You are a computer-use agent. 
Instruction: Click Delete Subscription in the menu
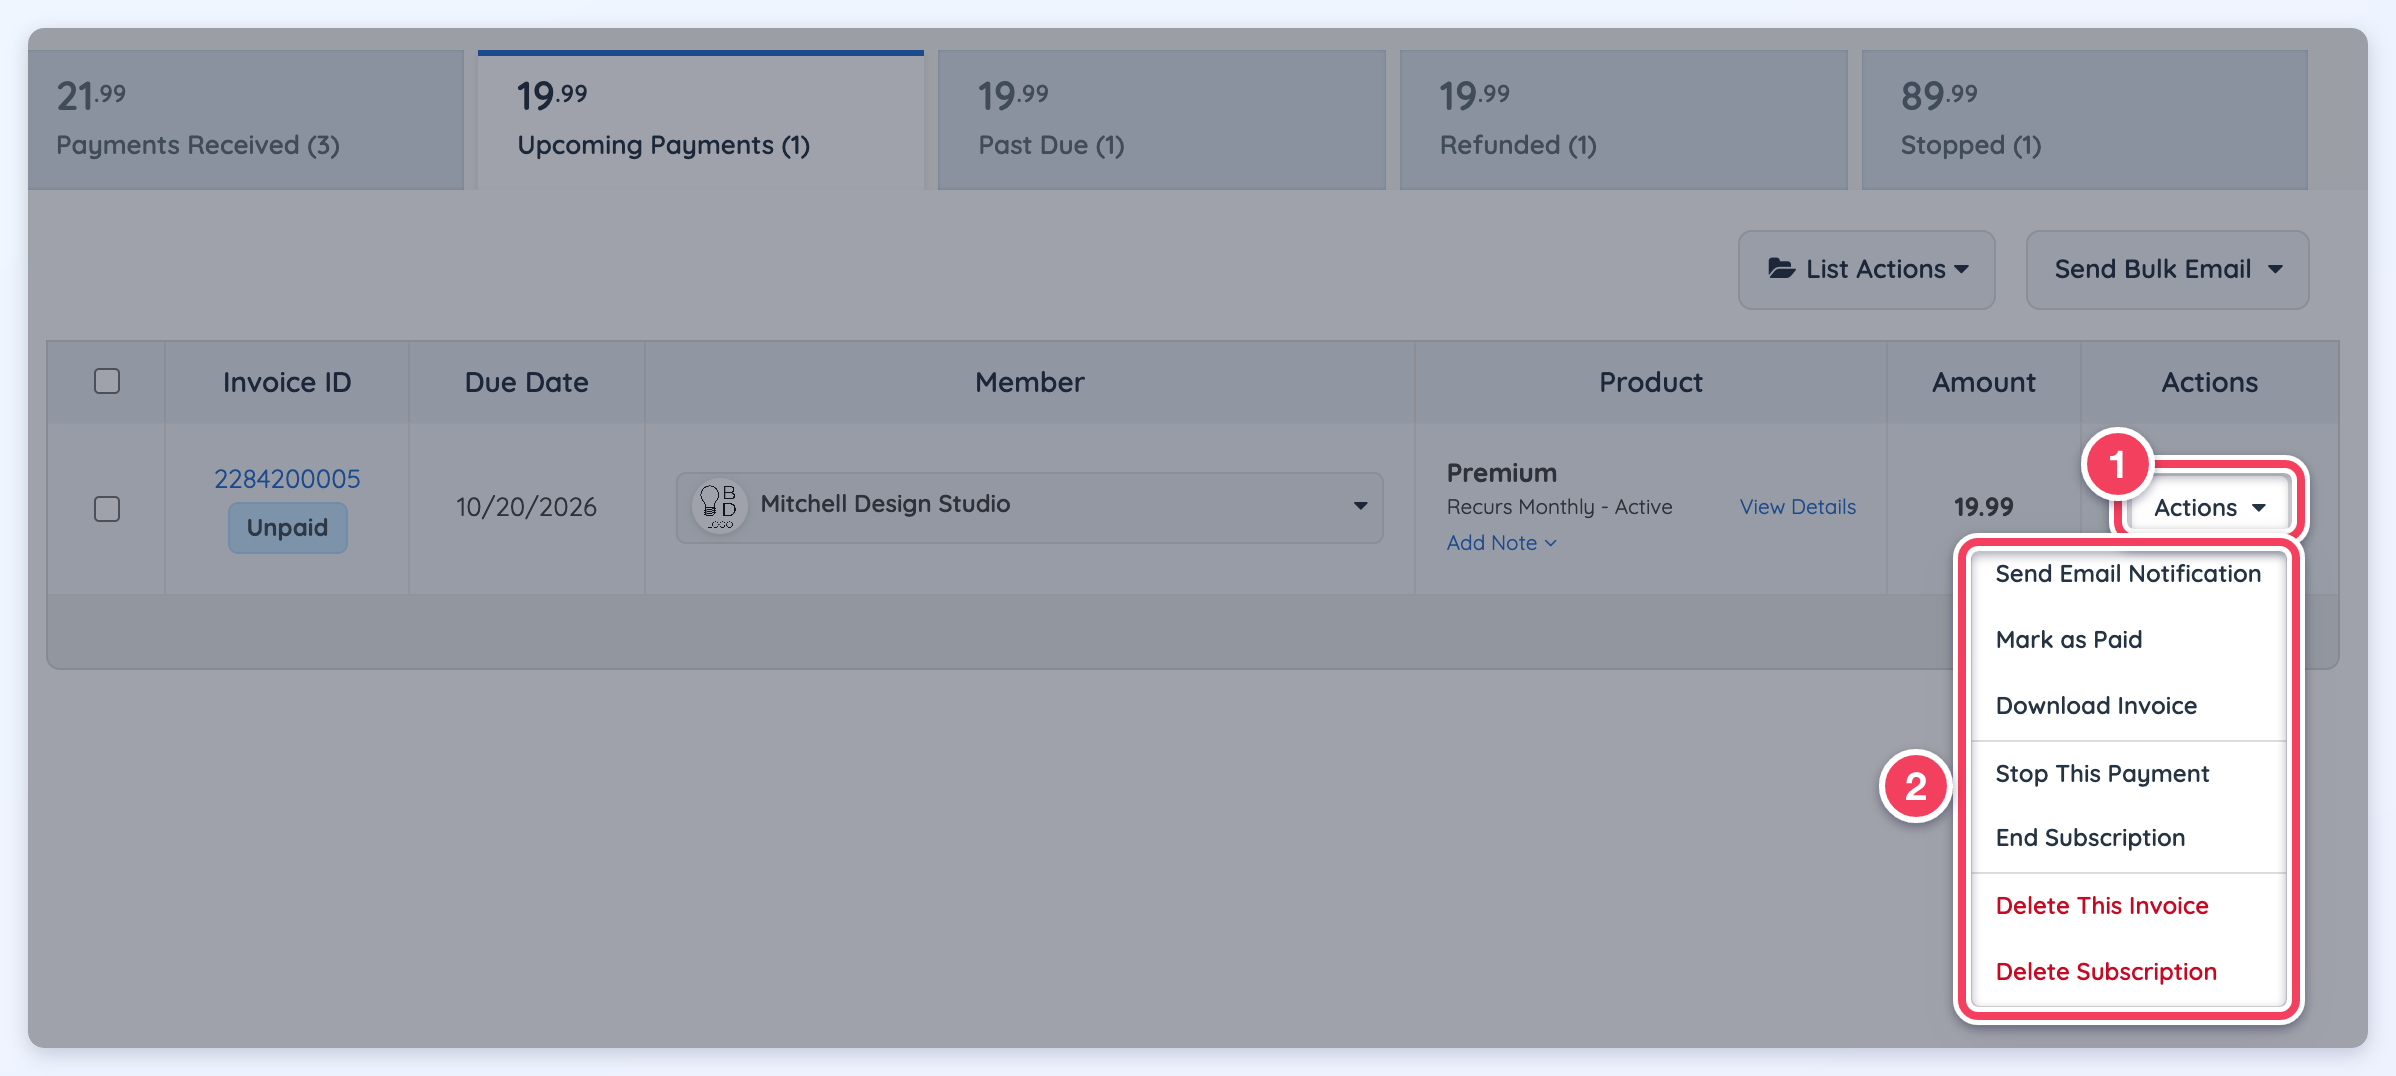[x=2128, y=972]
